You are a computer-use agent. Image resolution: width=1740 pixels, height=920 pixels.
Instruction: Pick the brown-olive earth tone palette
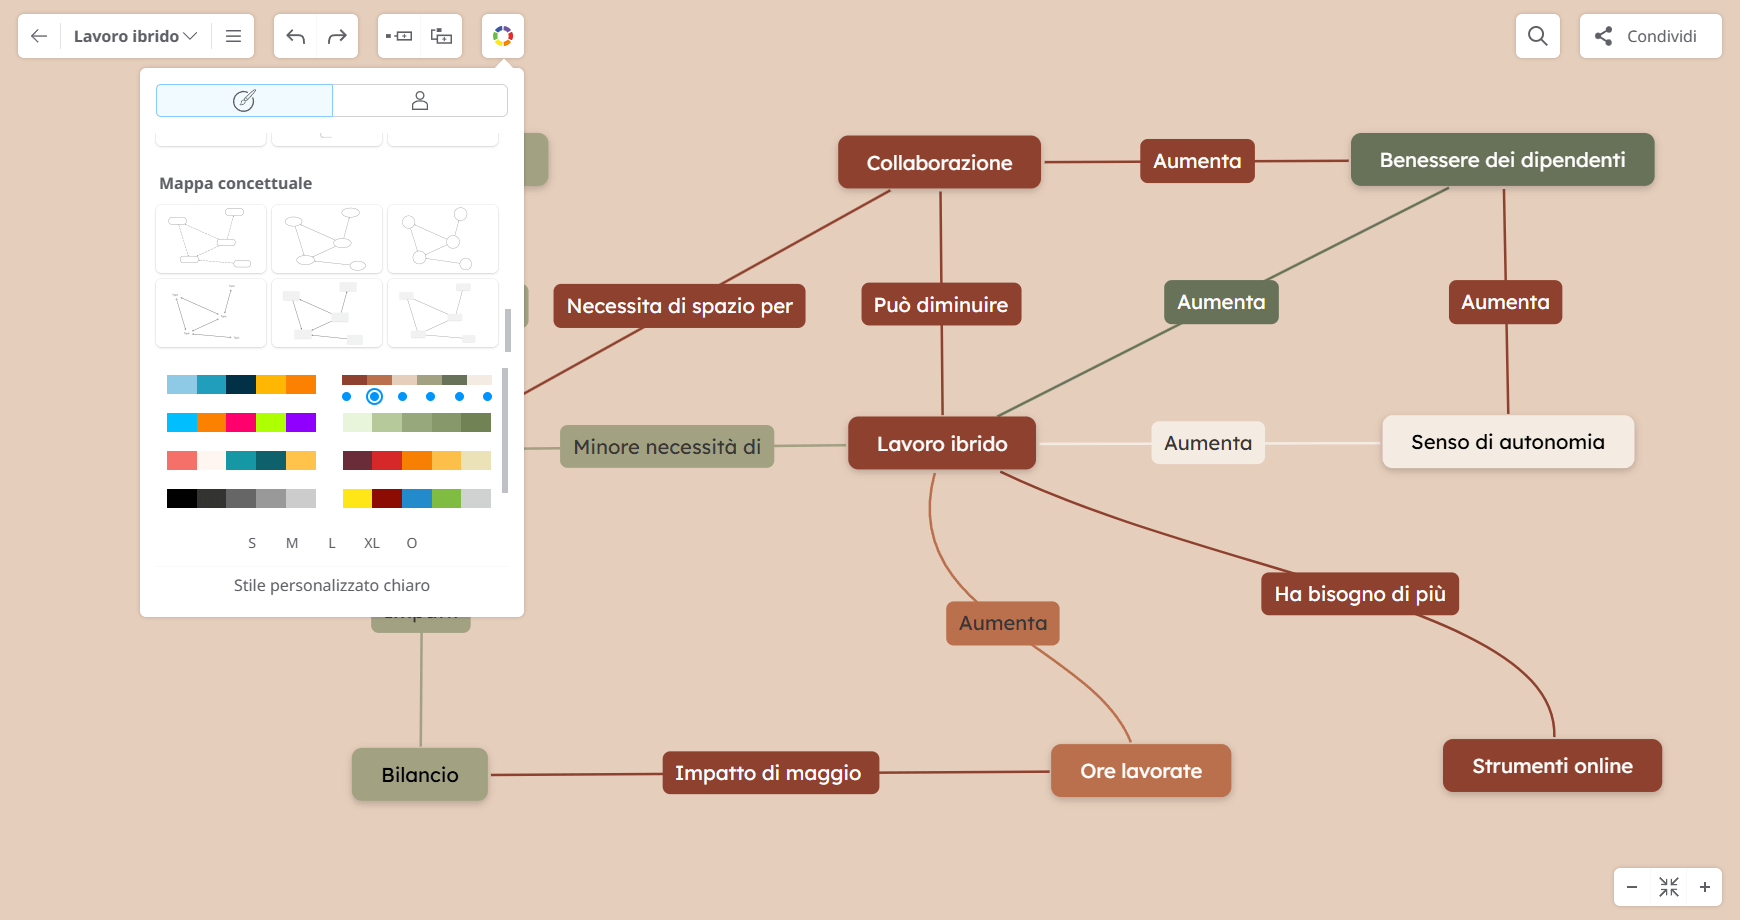point(417,380)
